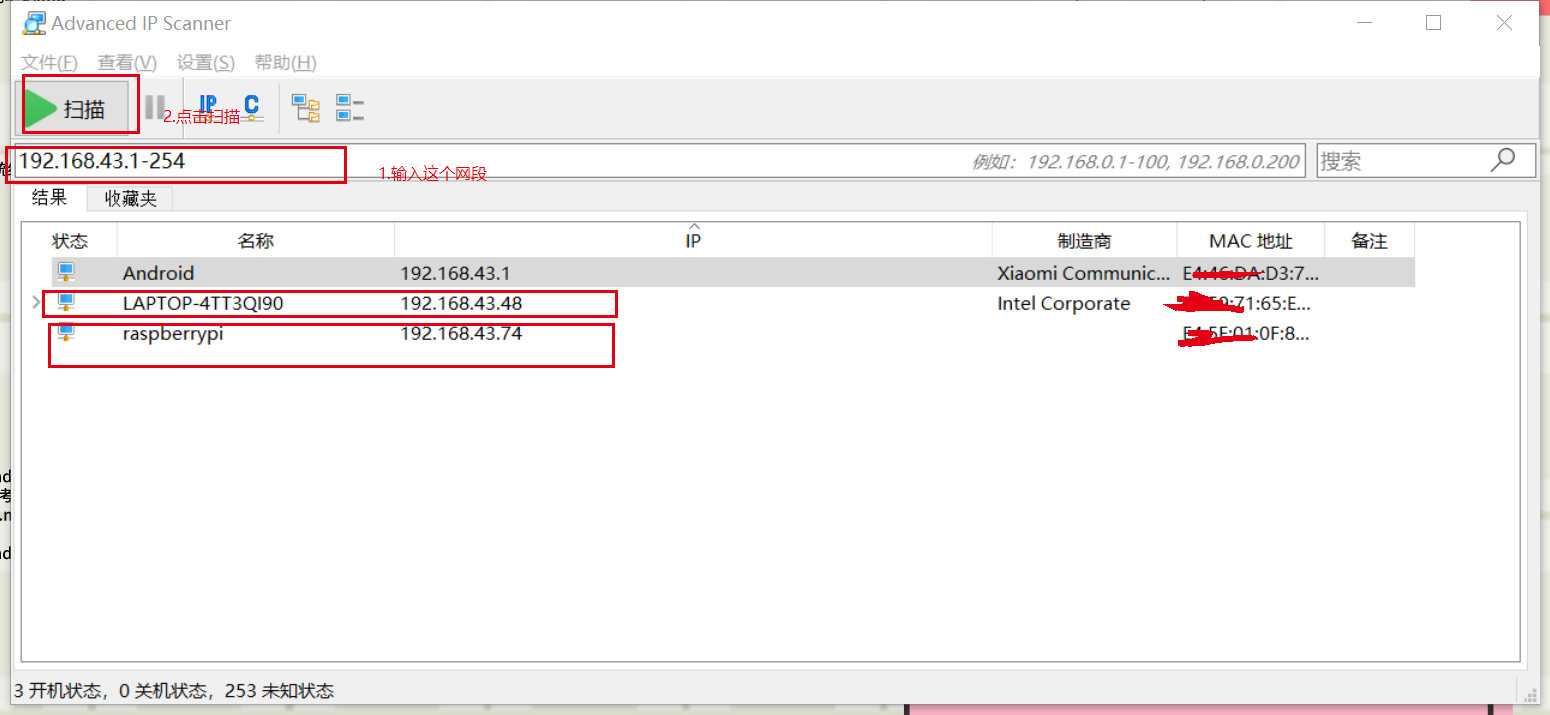Screen dimensions: 1550x715
Task: Switch to the 收藏夹 tab
Action: 131,199
